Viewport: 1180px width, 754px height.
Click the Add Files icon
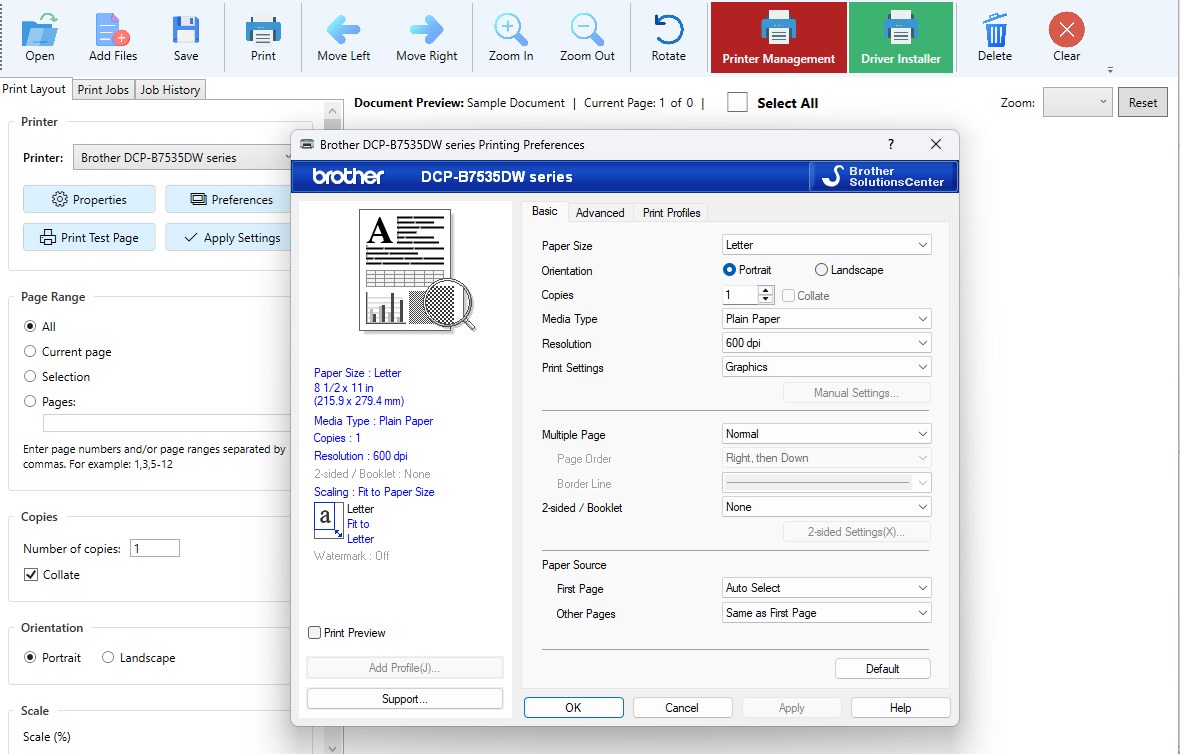click(x=113, y=37)
